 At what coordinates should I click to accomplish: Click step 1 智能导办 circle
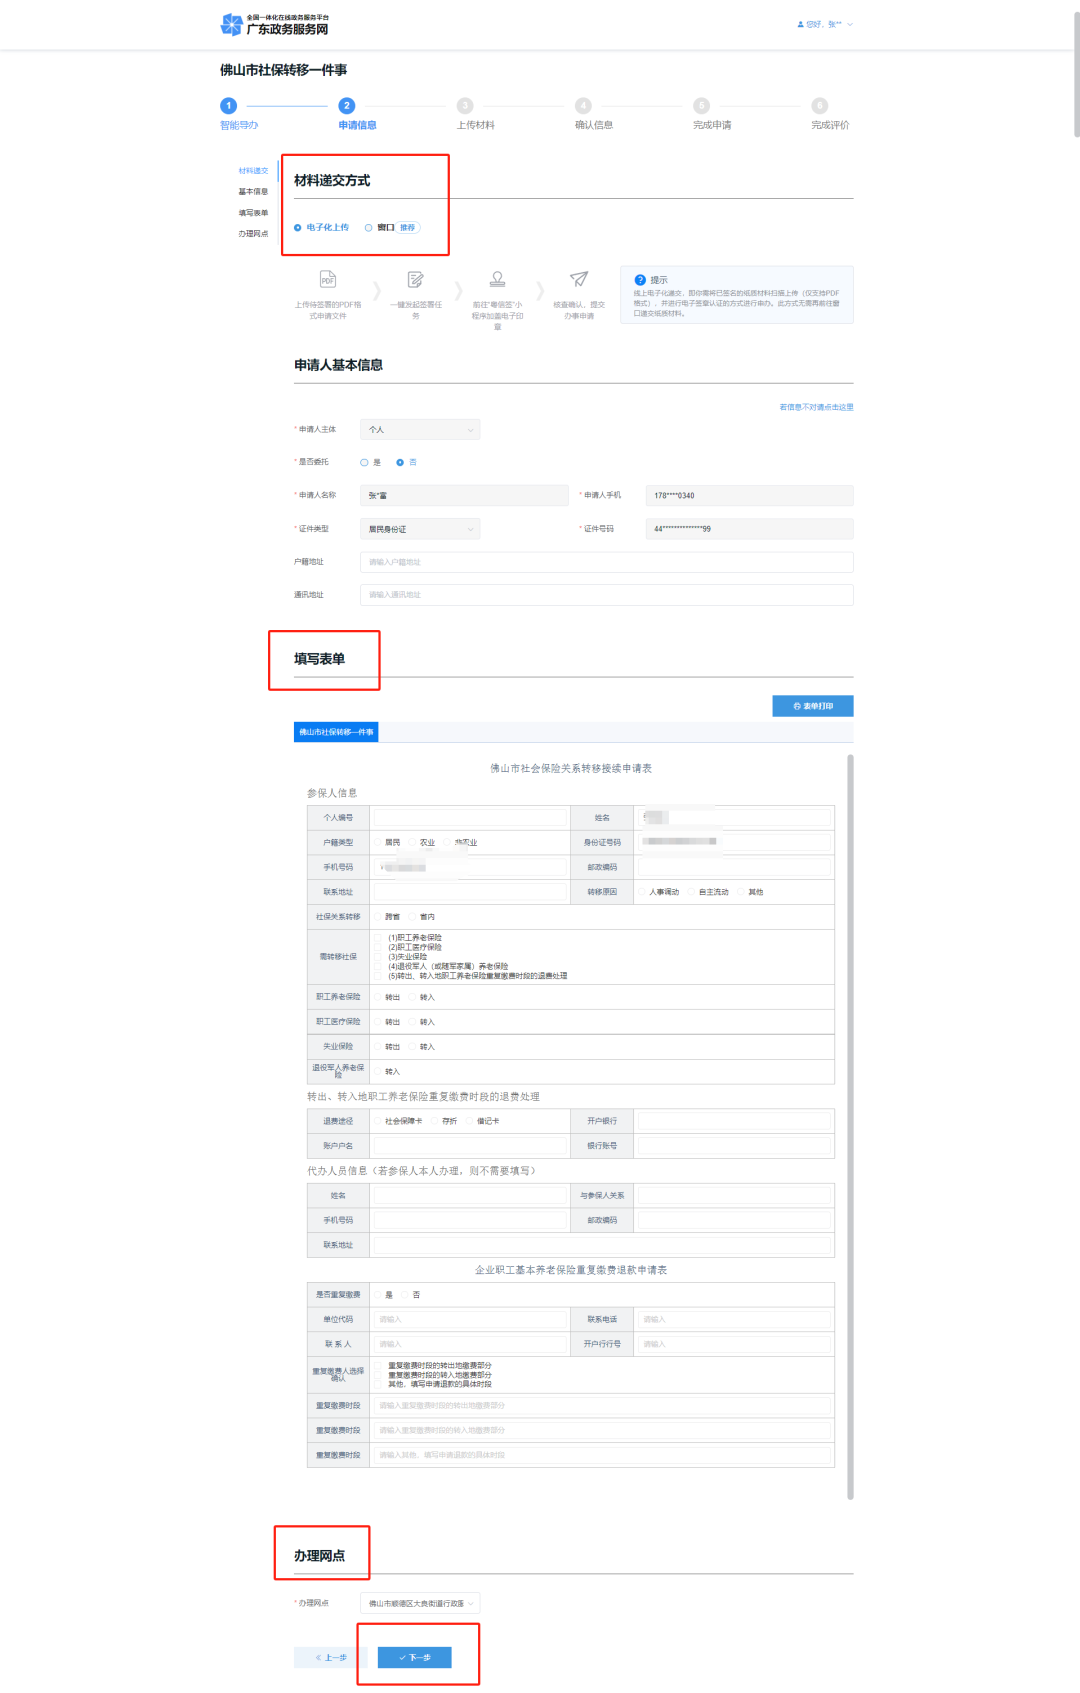pyautogui.click(x=229, y=106)
